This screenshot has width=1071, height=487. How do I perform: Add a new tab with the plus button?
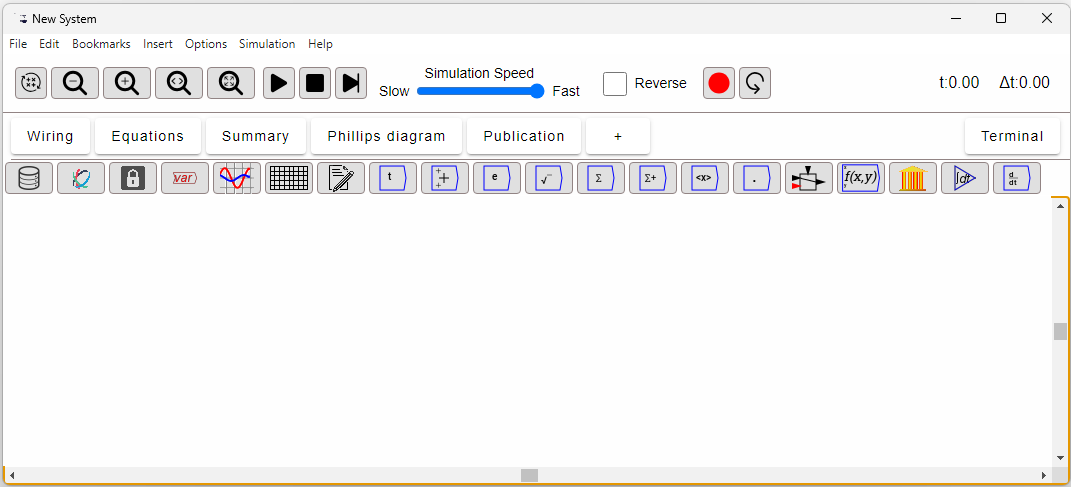[x=617, y=136]
